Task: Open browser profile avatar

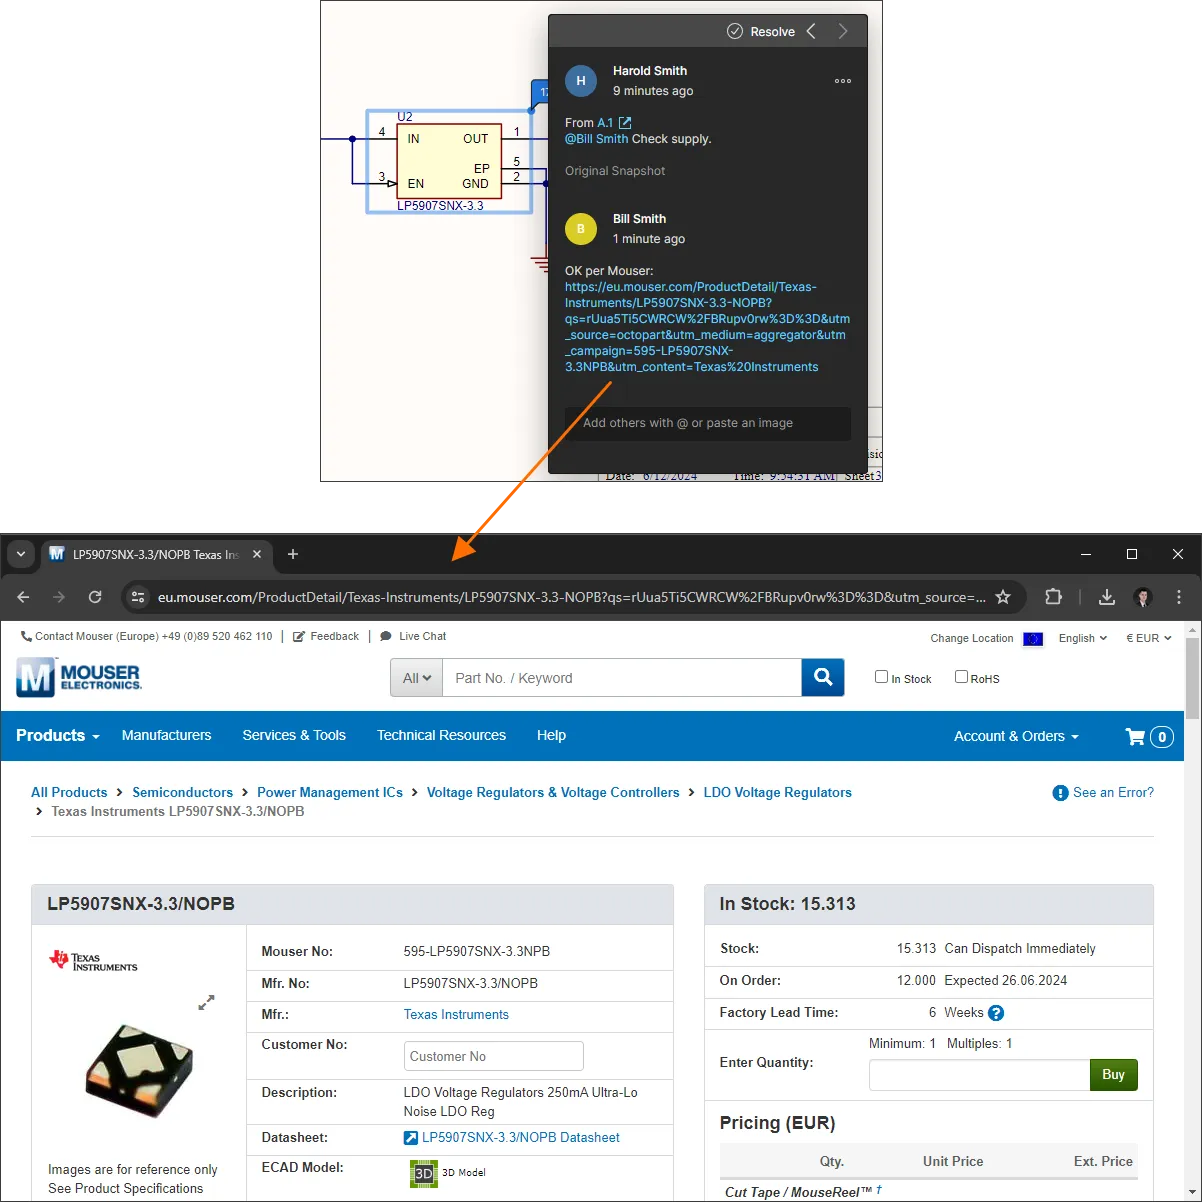Action: tap(1143, 597)
